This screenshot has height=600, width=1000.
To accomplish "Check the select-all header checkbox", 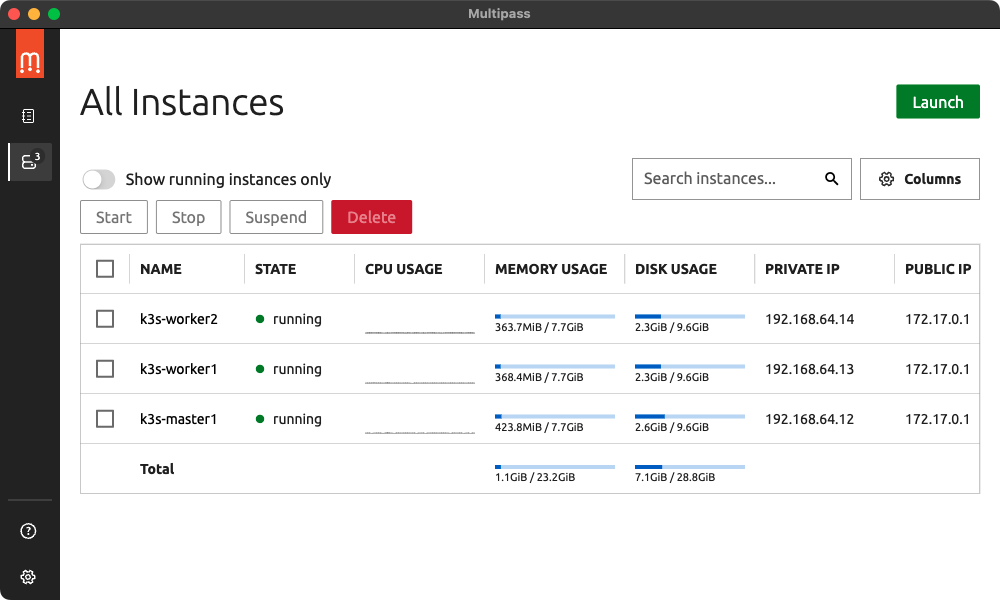I will [105, 268].
